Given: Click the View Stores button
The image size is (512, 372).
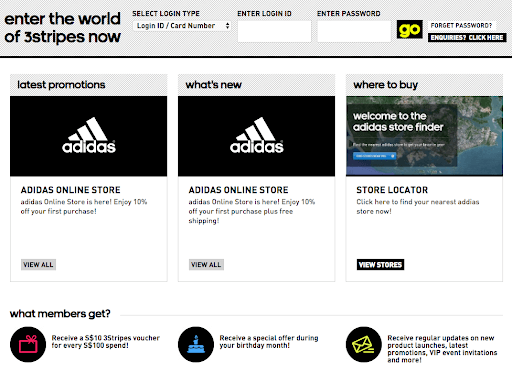Looking at the screenshot, I should point(380,265).
